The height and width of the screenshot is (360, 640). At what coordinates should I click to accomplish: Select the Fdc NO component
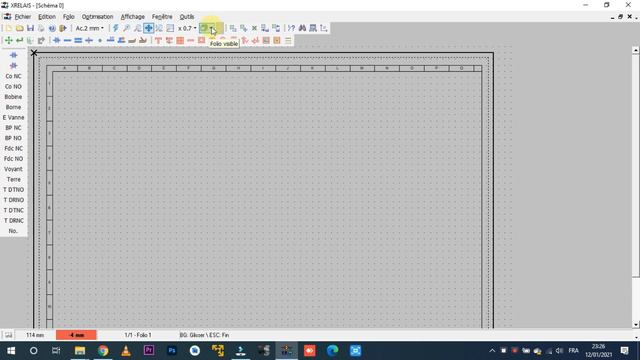(13, 159)
